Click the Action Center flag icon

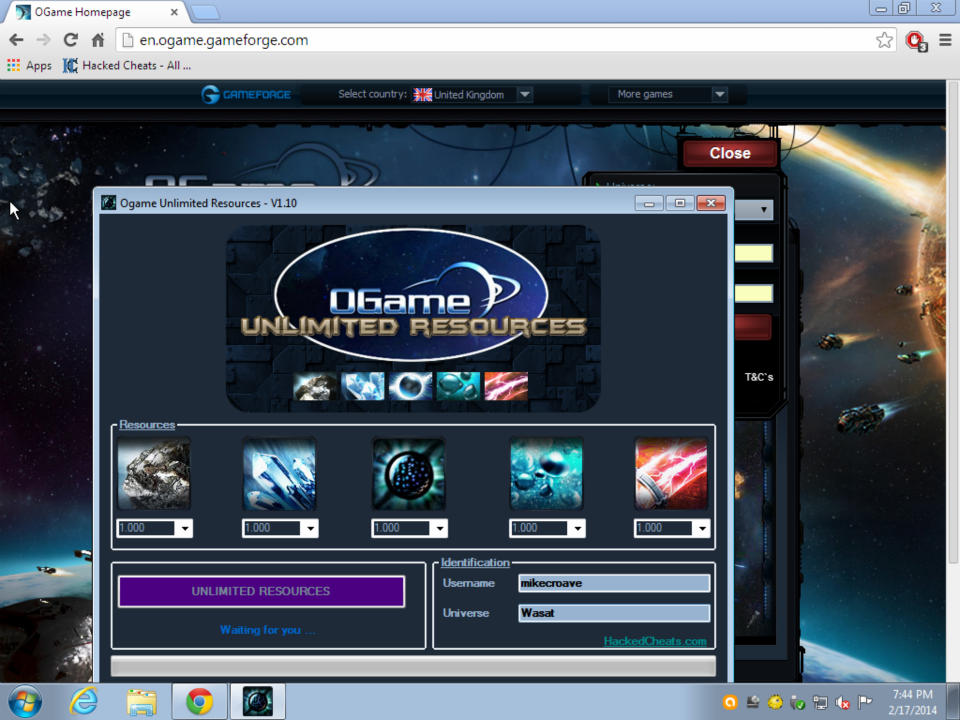865,702
